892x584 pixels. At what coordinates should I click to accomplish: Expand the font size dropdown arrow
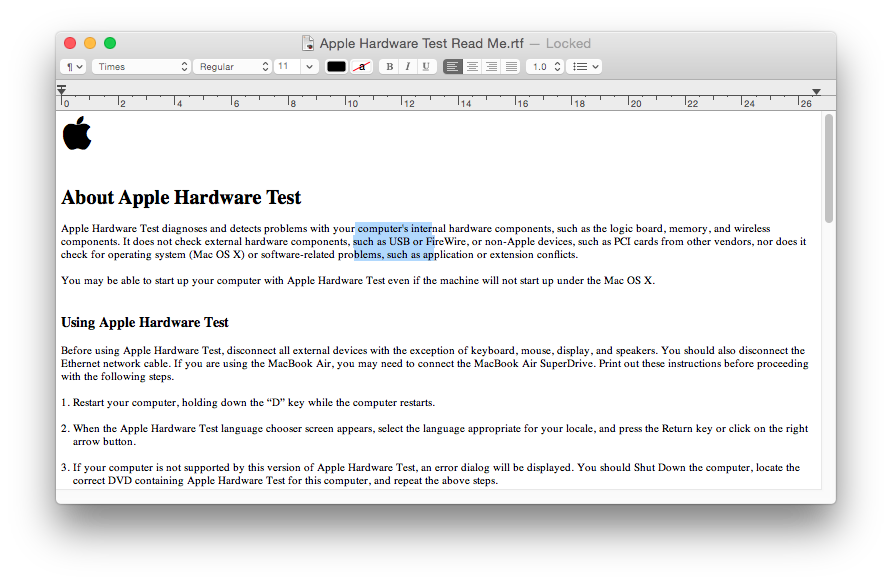(309, 67)
